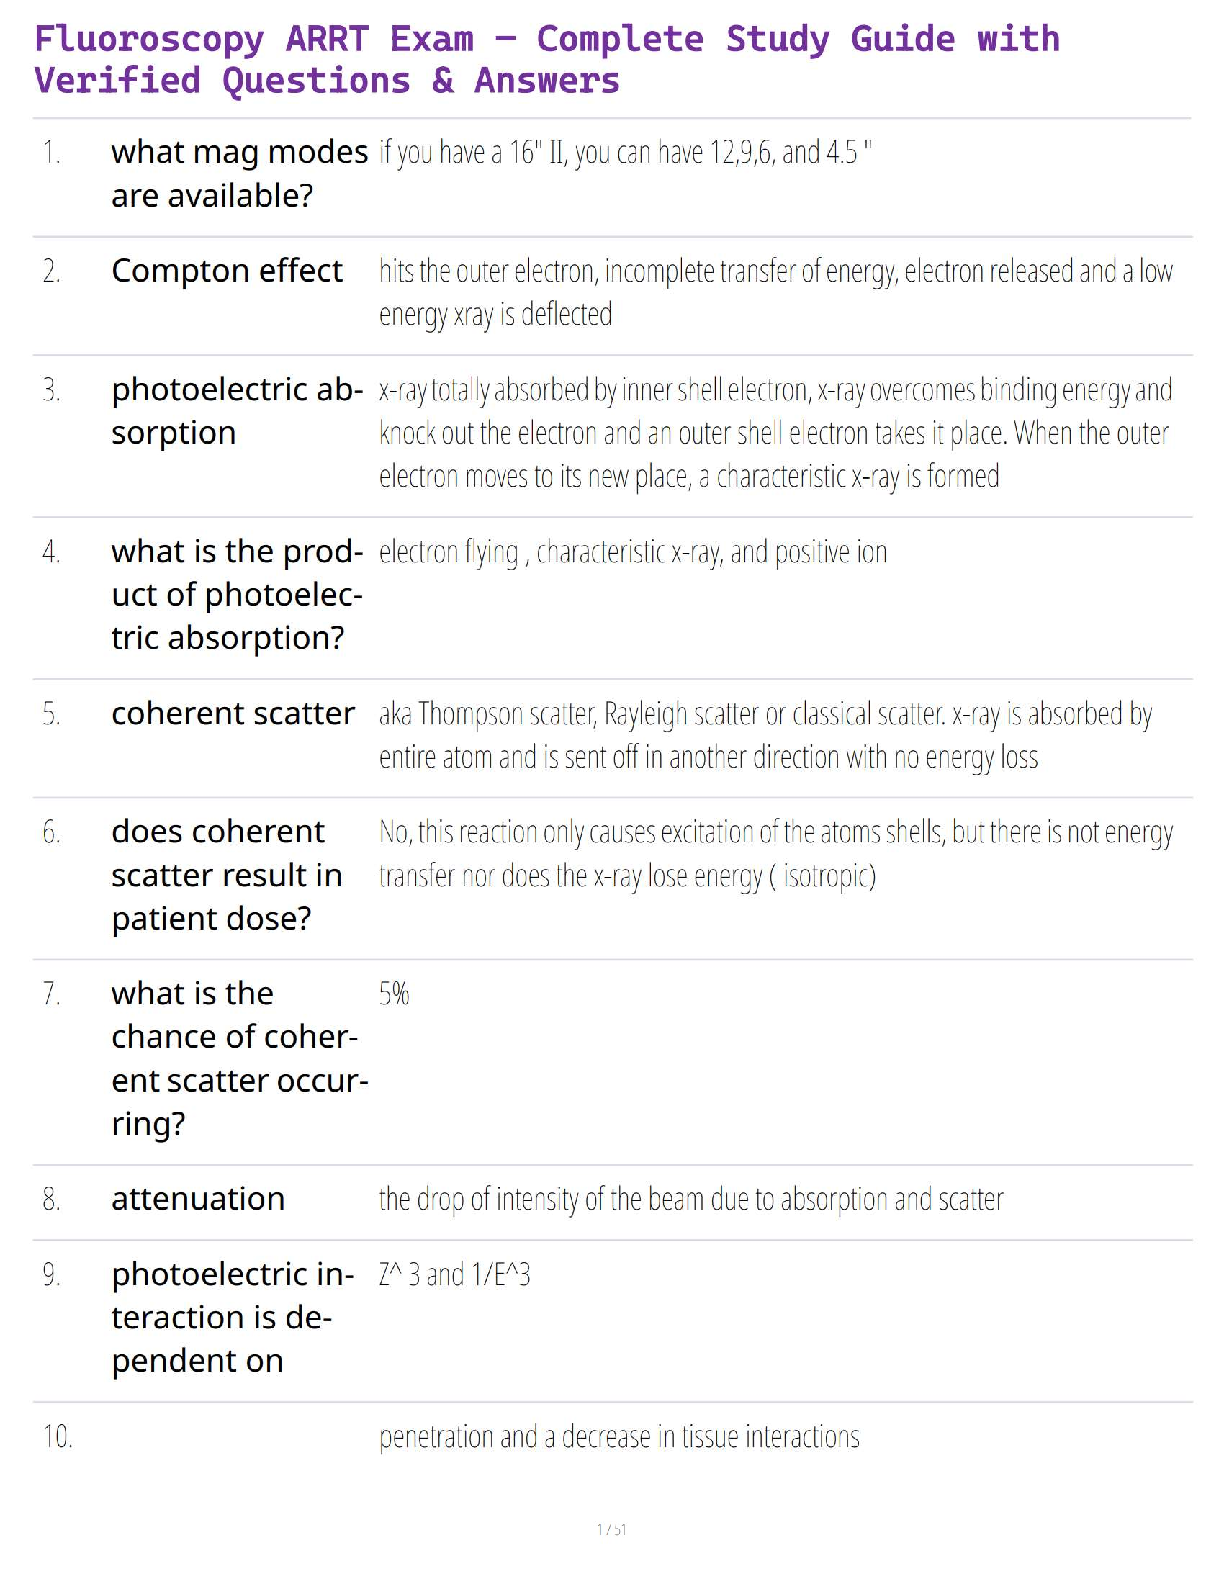Image resolution: width=1224 pixels, height=1584 pixels.
Task: Select the "Compton effect" term
Action: click(x=227, y=271)
